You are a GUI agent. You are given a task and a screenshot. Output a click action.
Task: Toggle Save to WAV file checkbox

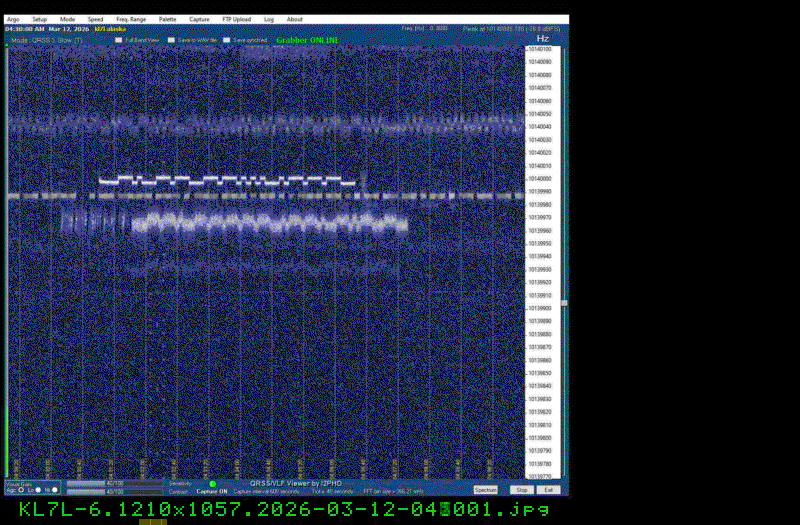click(x=170, y=41)
